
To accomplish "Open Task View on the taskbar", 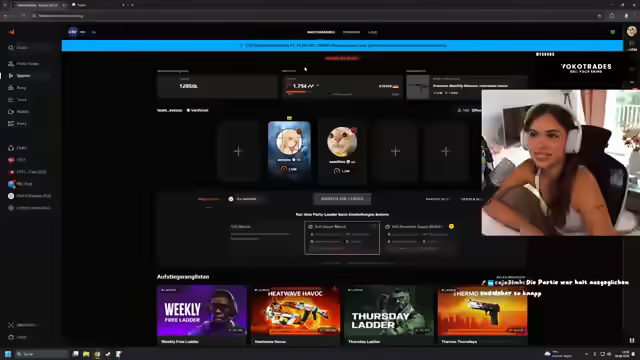I will (76, 354).
